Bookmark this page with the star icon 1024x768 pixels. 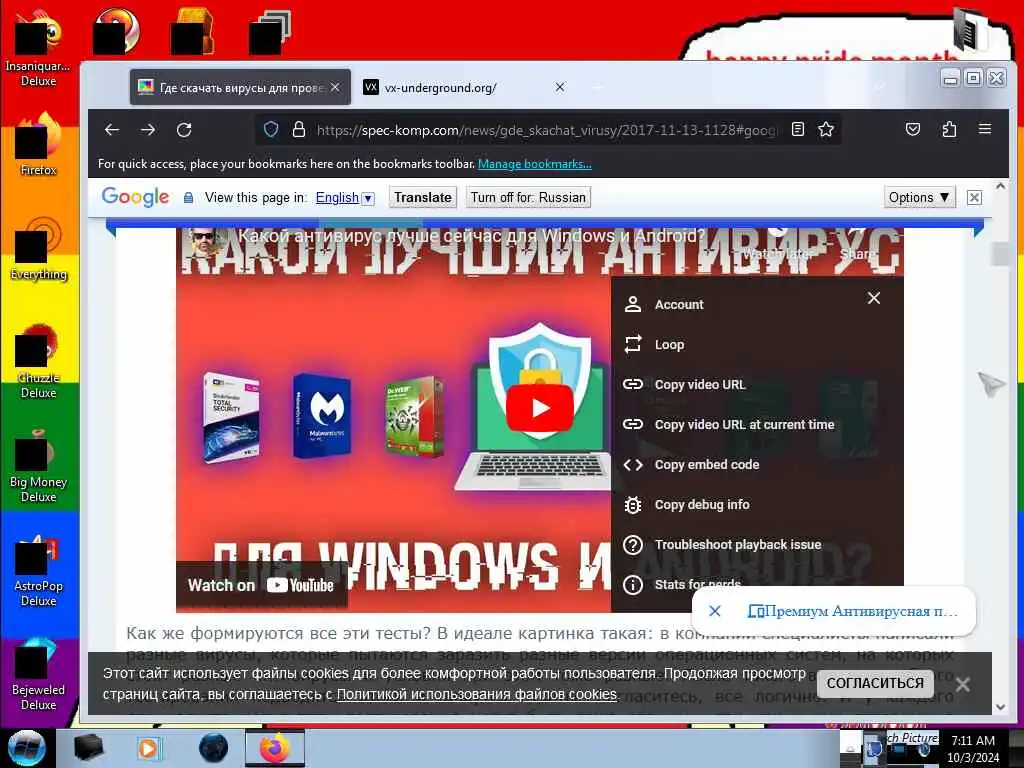point(825,129)
